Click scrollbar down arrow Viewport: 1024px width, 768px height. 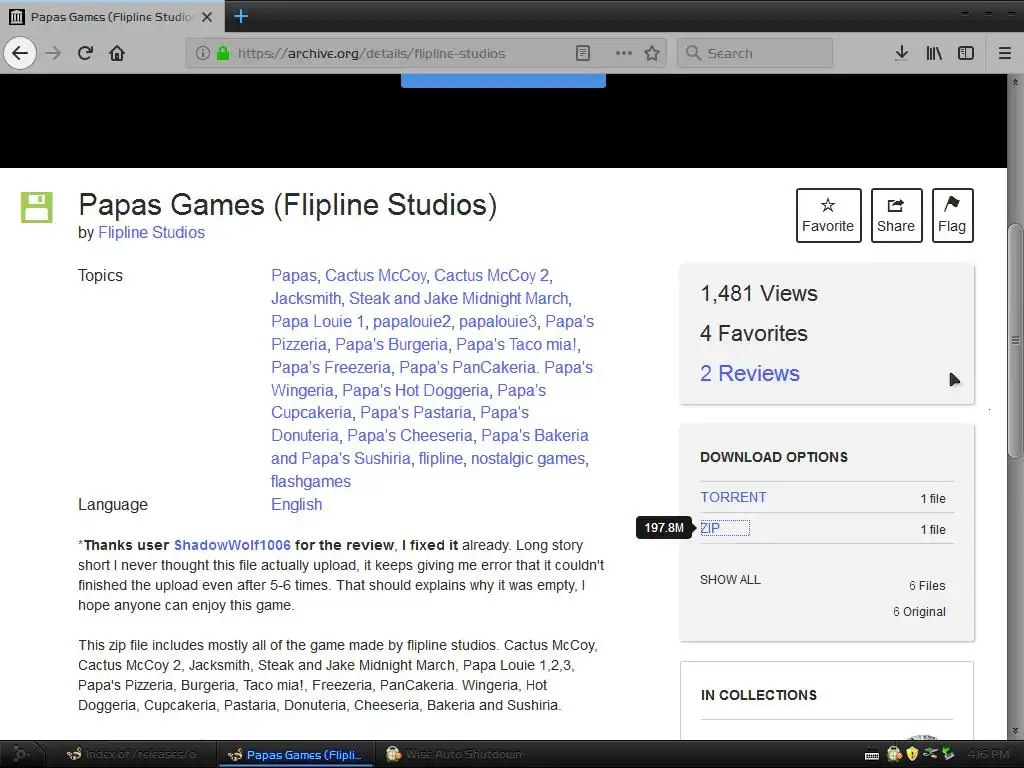point(1015,731)
